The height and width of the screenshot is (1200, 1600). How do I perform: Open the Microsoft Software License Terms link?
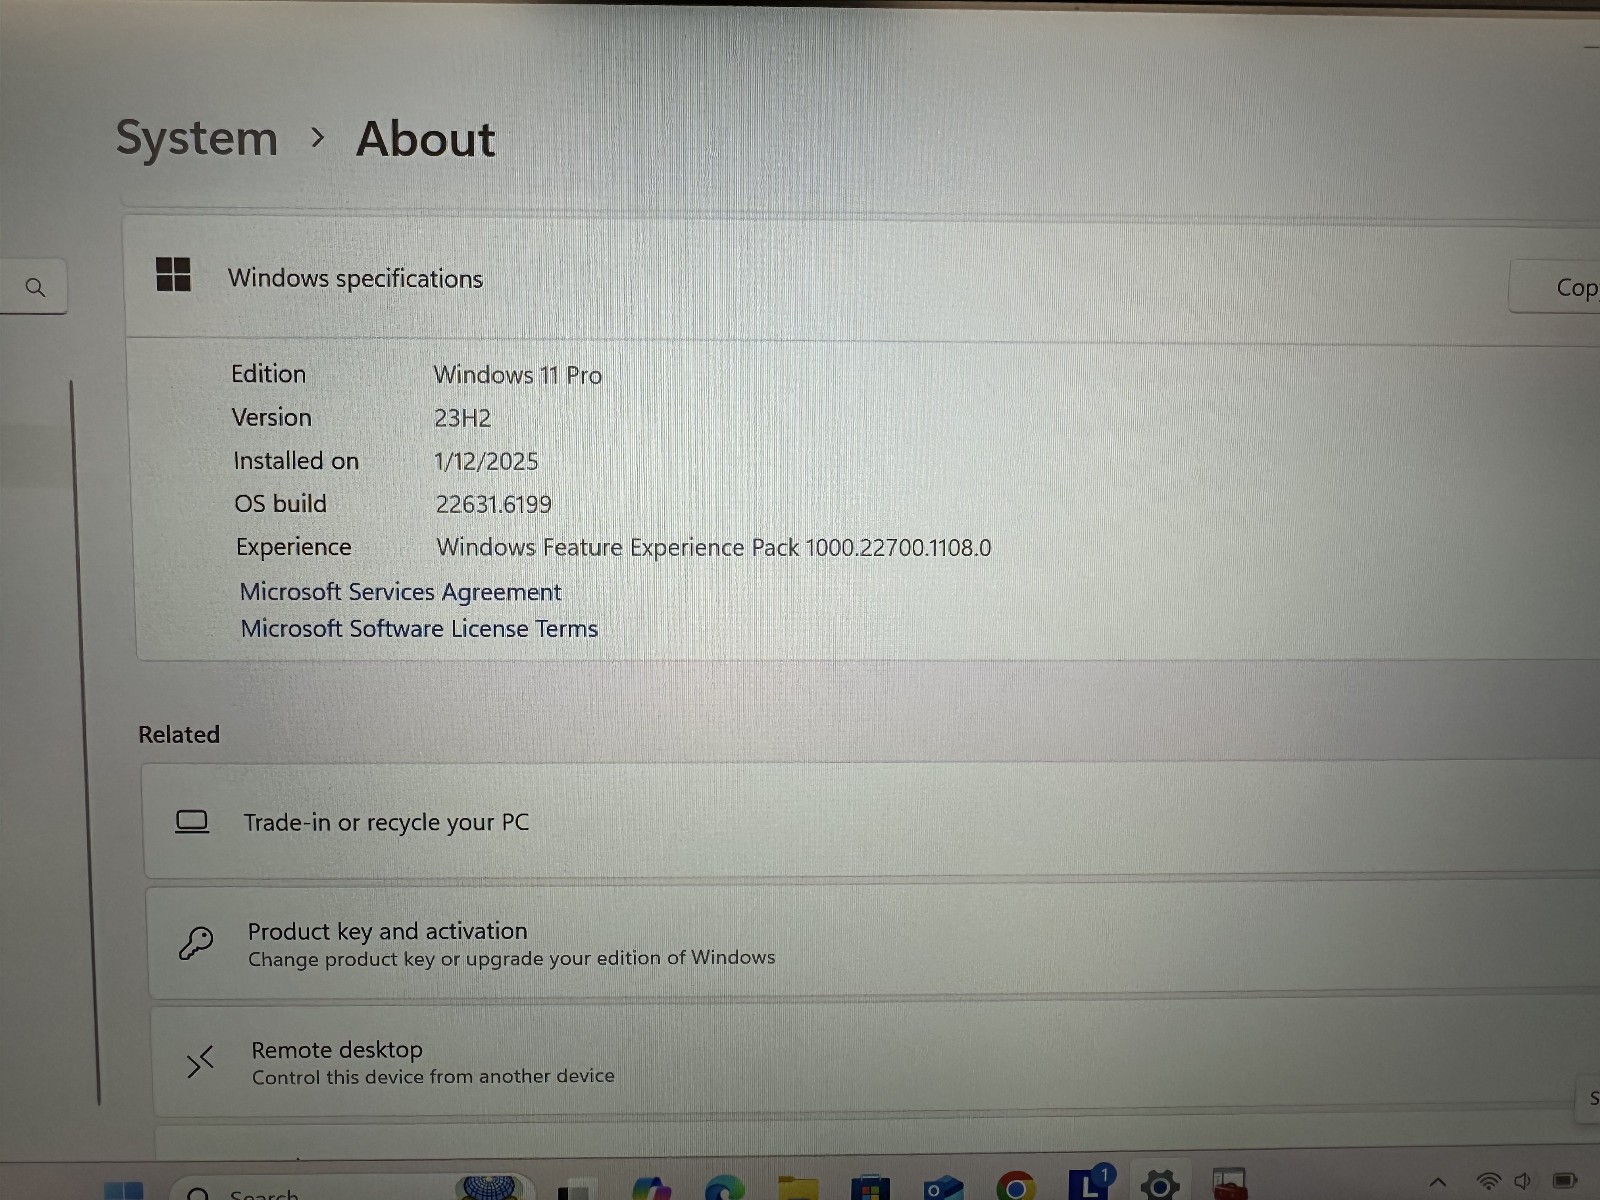click(419, 629)
